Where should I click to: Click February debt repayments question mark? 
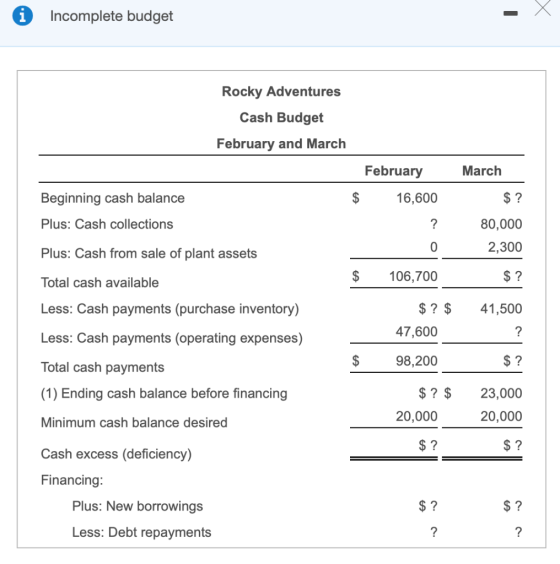click(434, 532)
